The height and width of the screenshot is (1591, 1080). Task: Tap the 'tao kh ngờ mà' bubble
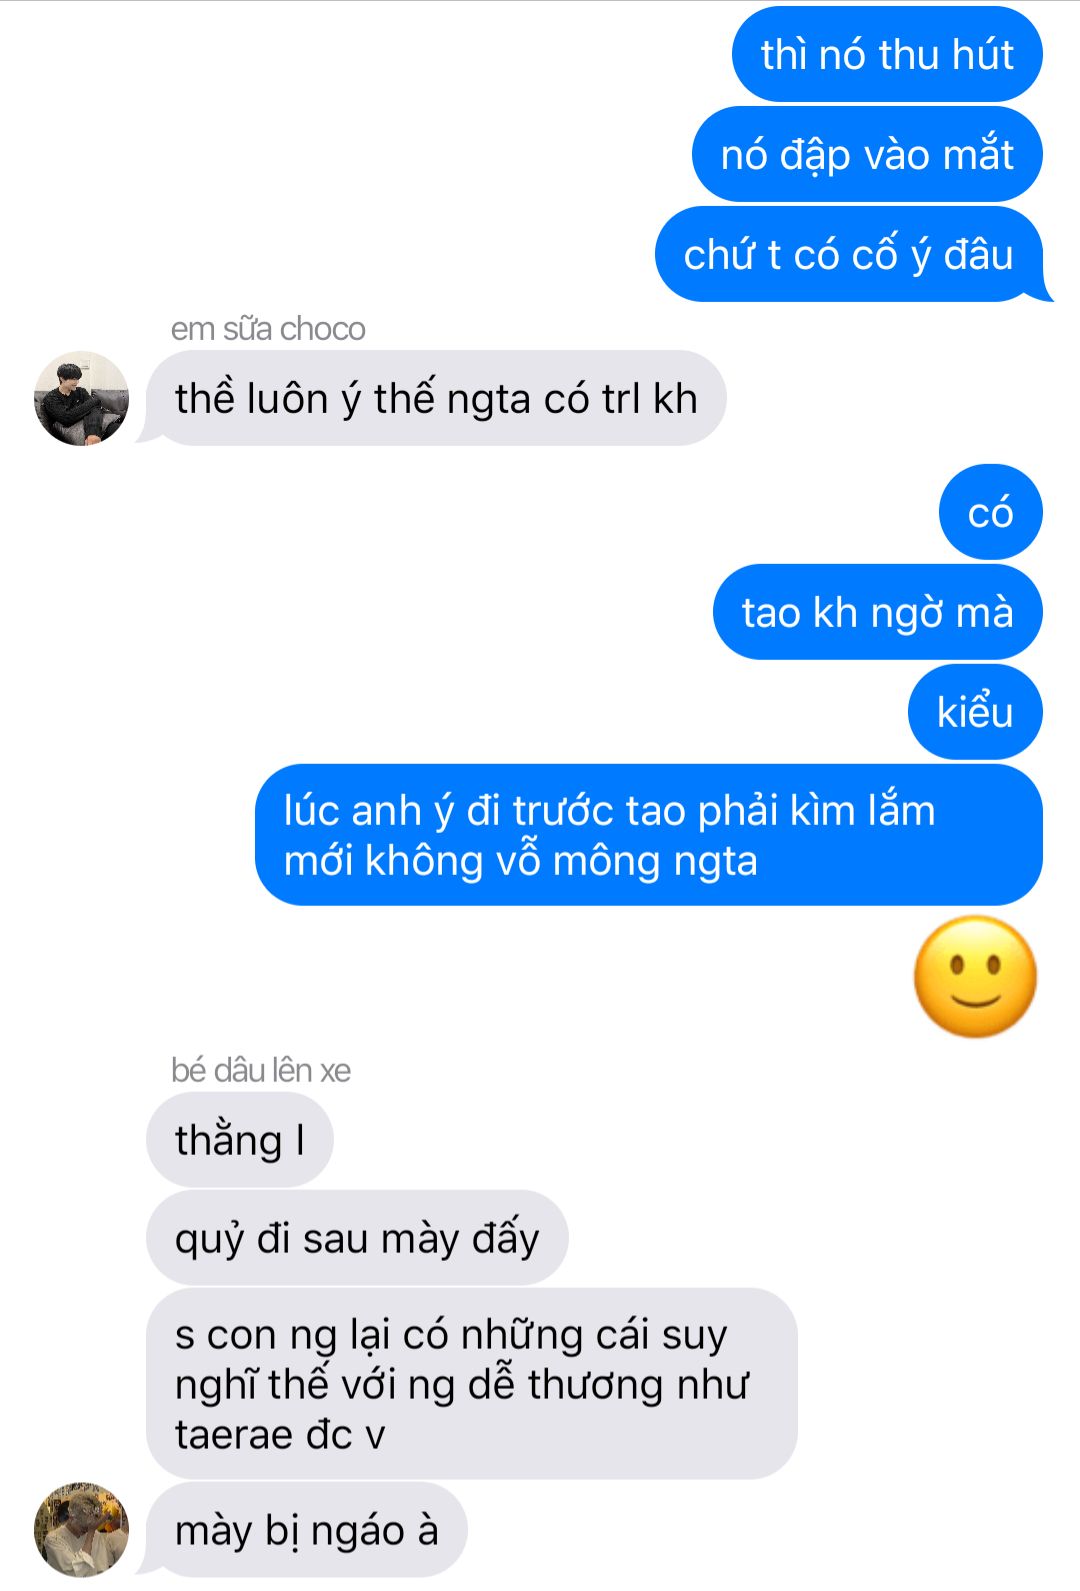point(878,612)
